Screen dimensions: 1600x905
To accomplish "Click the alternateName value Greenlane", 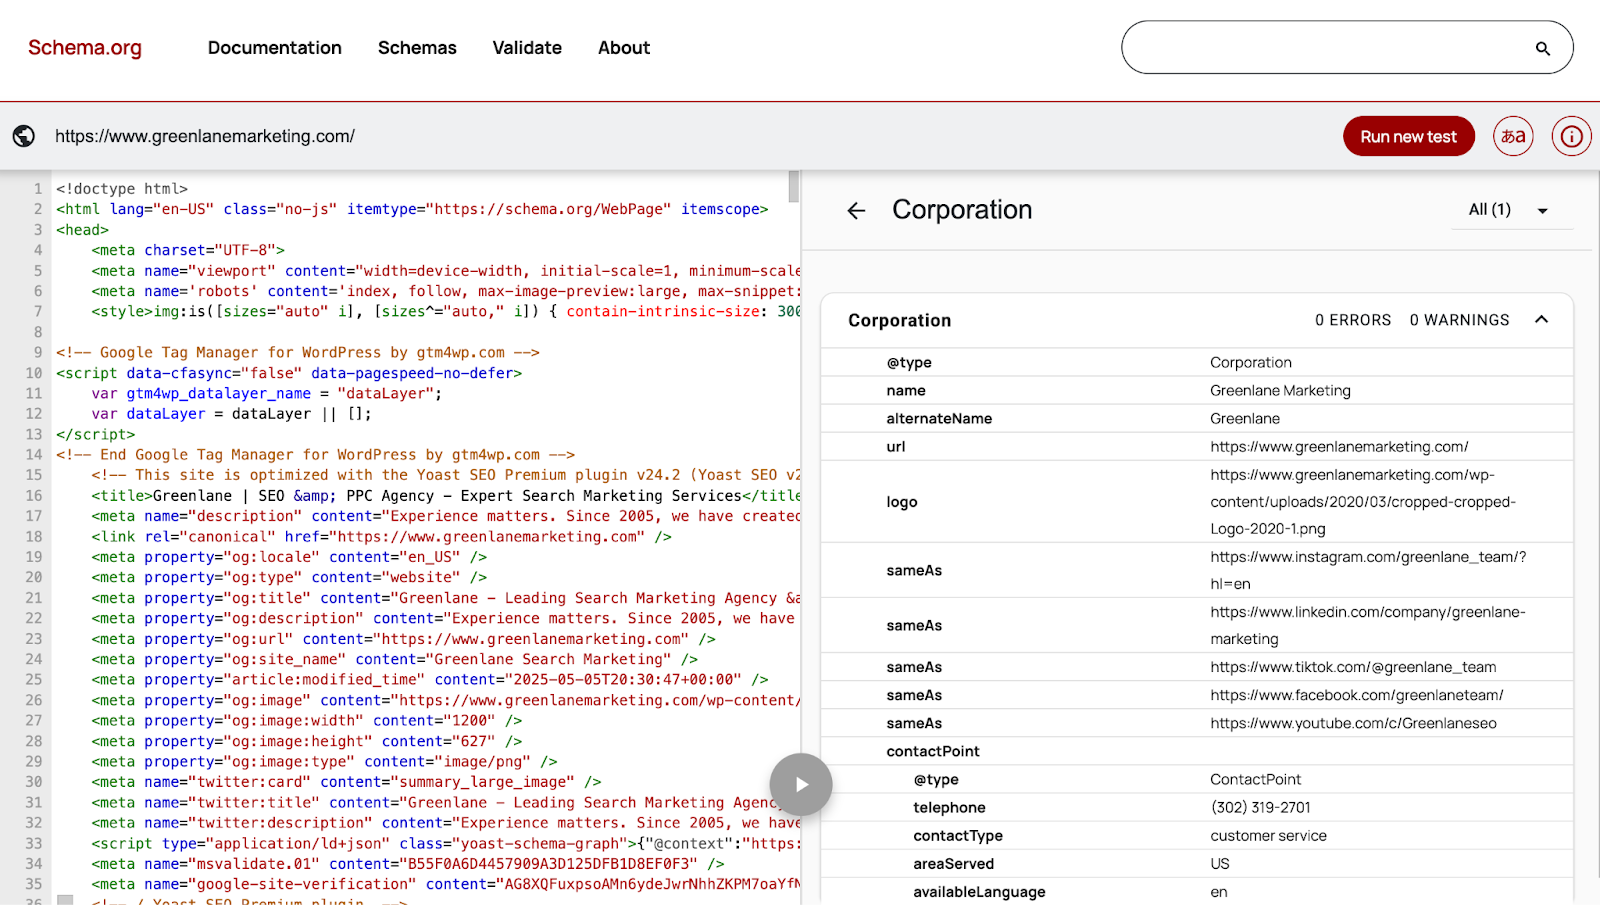I will [x=1245, y=419].
